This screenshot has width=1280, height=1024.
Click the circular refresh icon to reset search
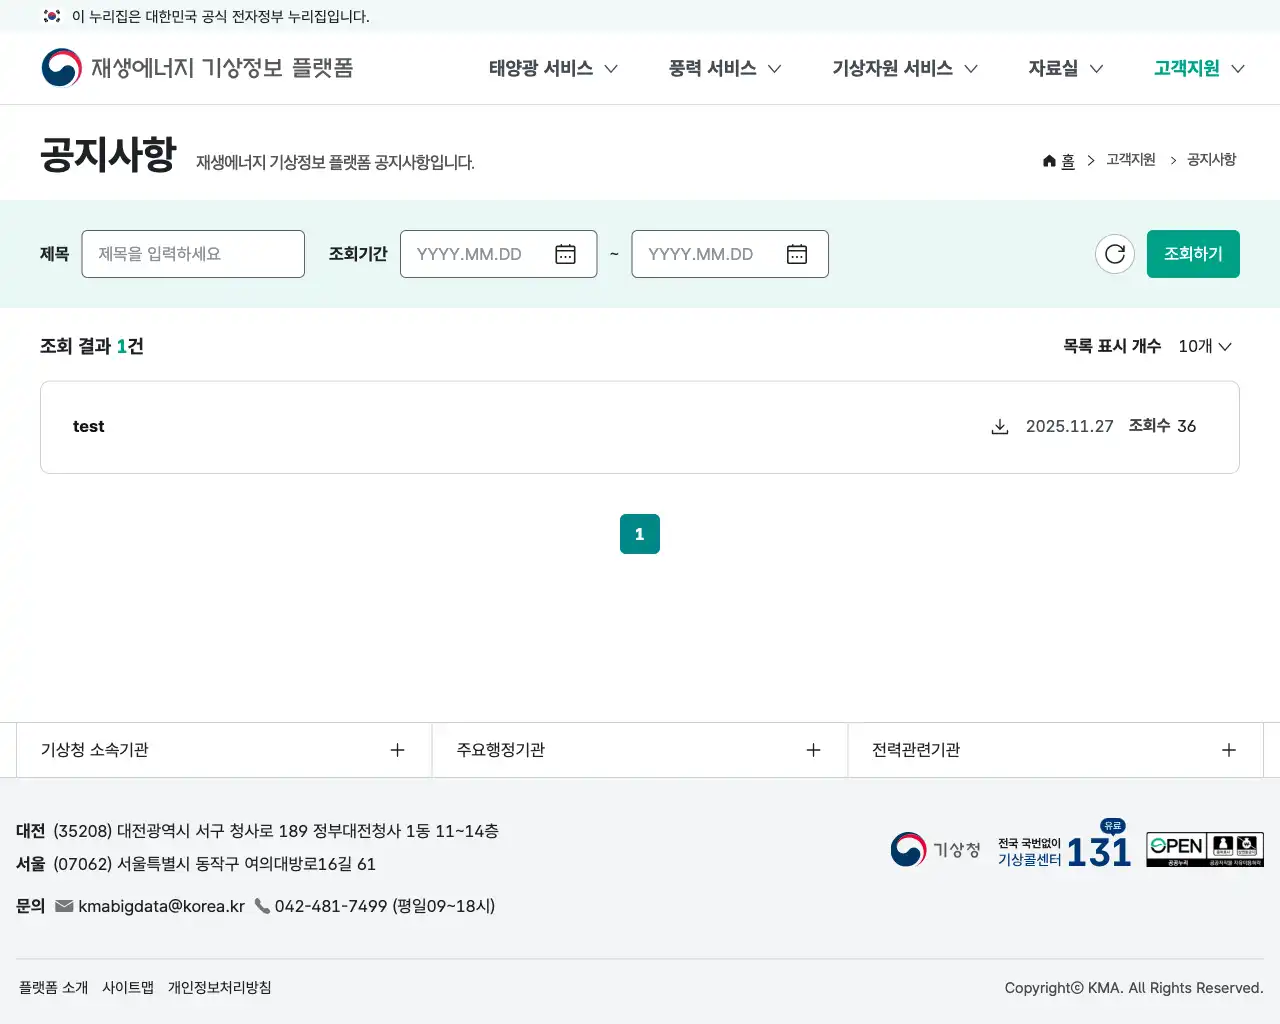(x=1115, y=254)
